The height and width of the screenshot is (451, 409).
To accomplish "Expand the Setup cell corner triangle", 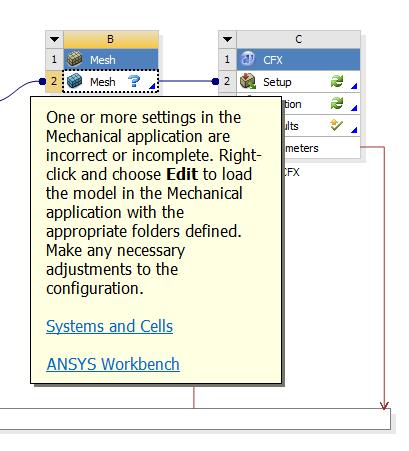I will 354,86.
